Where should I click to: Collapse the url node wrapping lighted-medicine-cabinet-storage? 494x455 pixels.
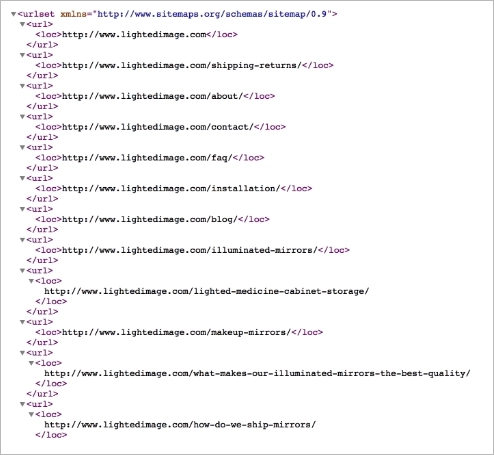click(22, 271)
